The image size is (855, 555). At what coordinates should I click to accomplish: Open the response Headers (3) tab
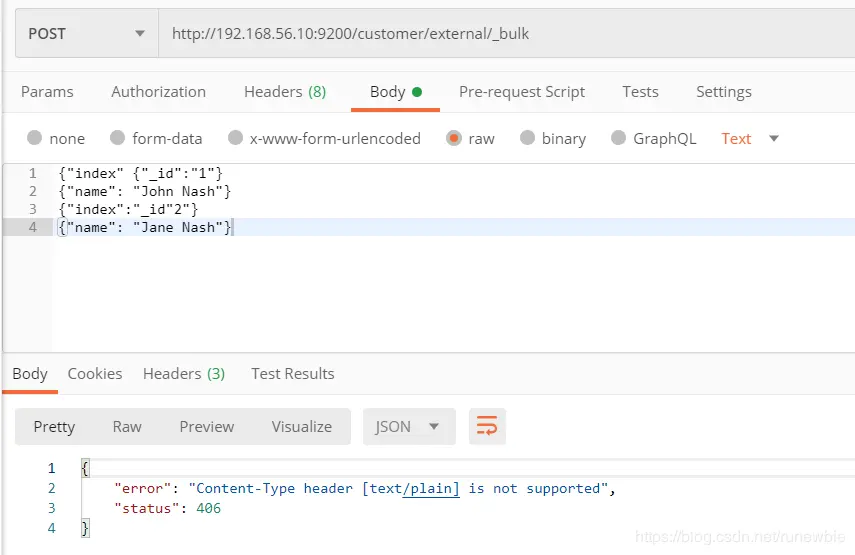click(184, 374)
